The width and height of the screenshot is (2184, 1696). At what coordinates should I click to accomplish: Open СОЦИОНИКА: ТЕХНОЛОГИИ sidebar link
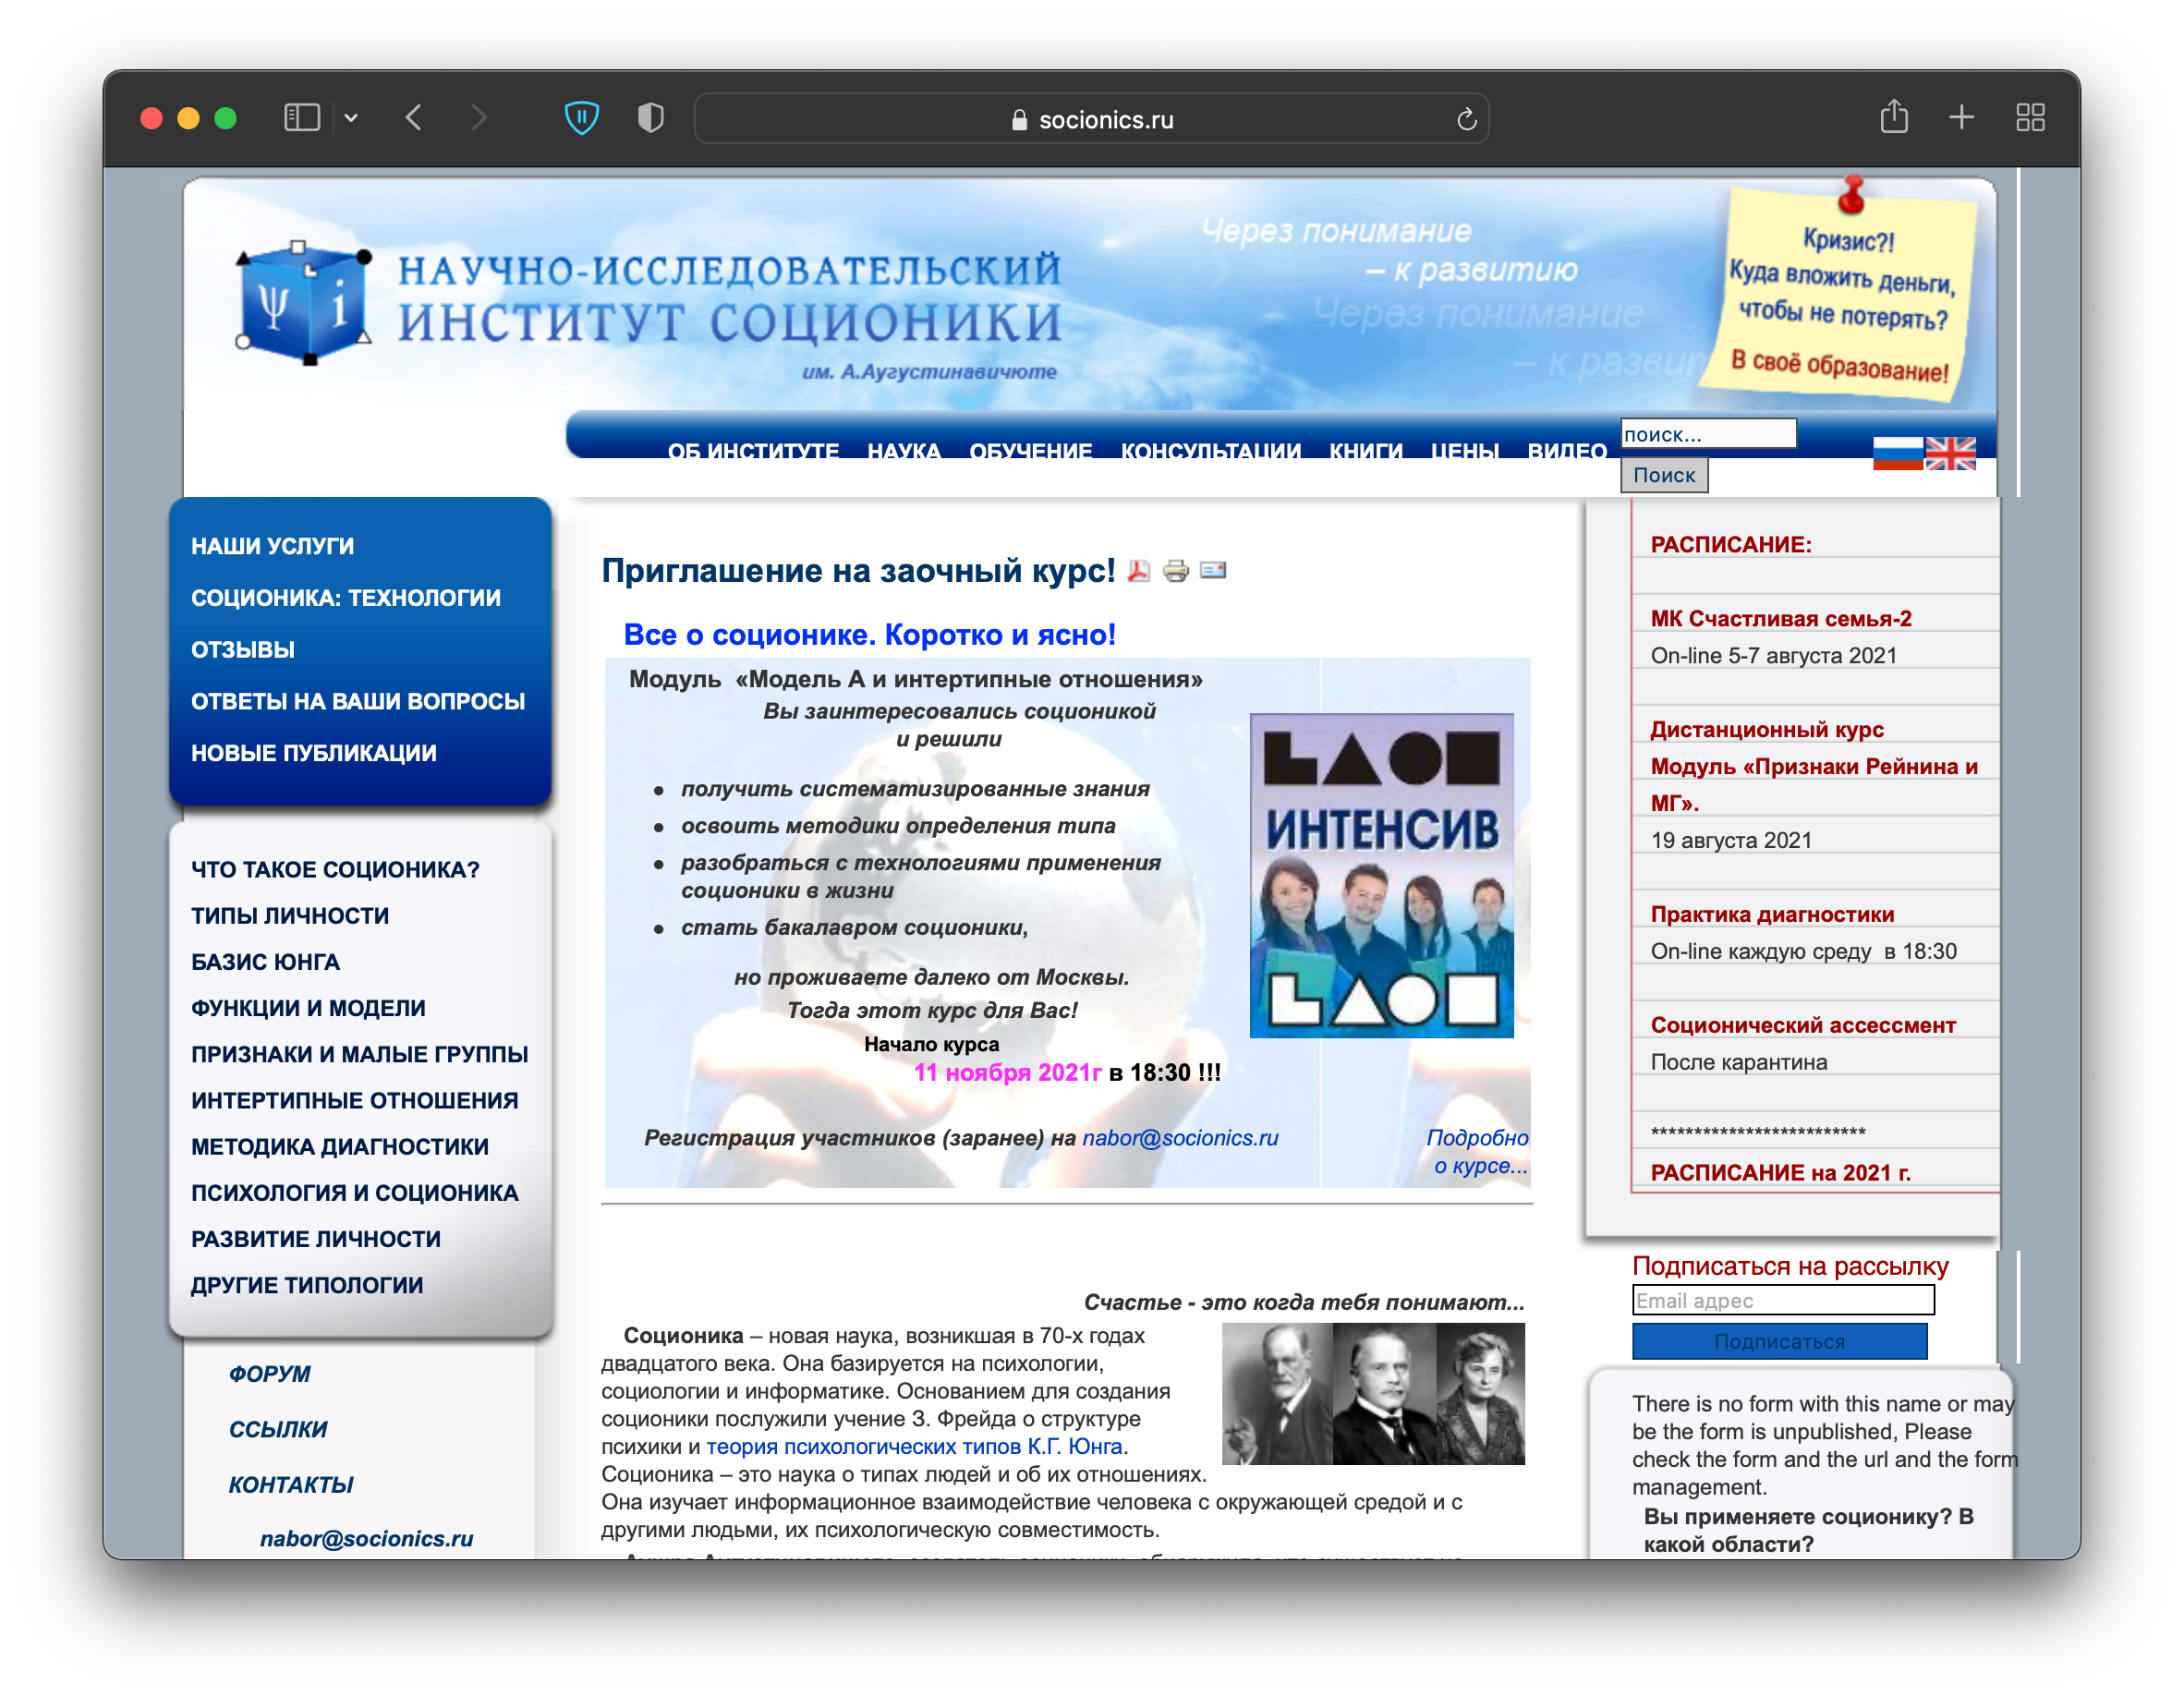pos(346,597)
